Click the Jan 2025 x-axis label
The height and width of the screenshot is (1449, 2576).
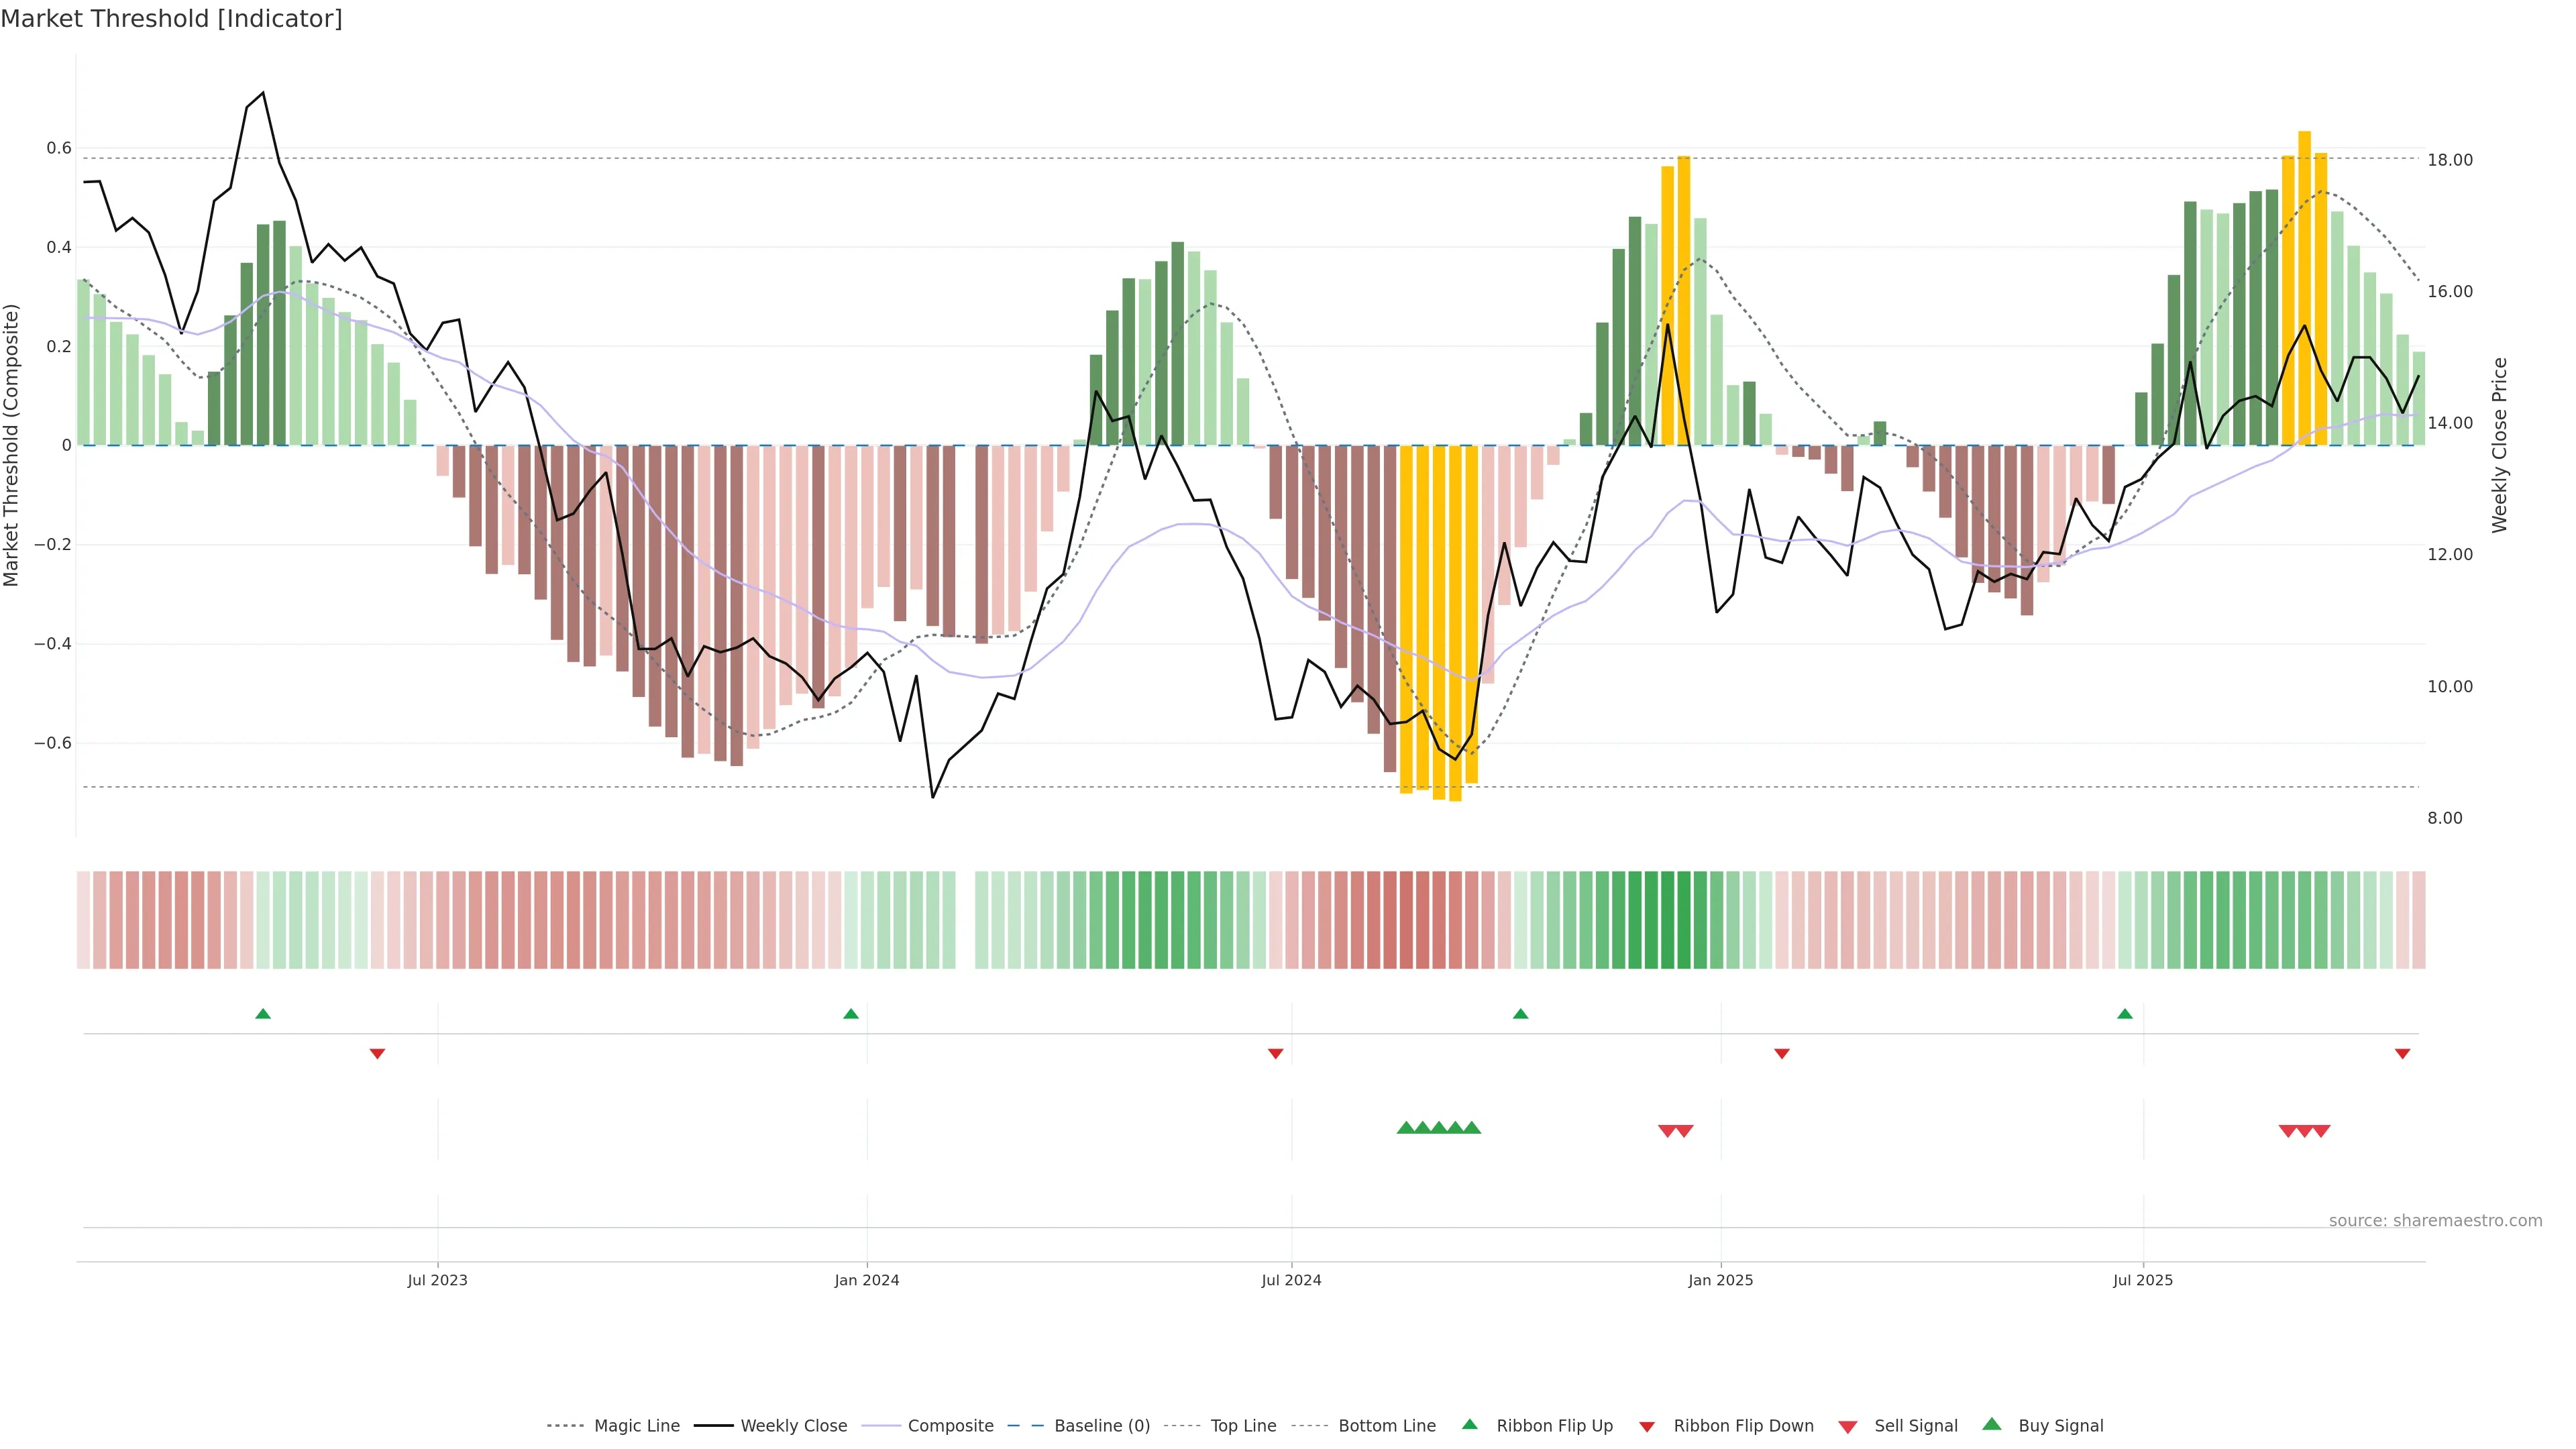(1720, 1280)
